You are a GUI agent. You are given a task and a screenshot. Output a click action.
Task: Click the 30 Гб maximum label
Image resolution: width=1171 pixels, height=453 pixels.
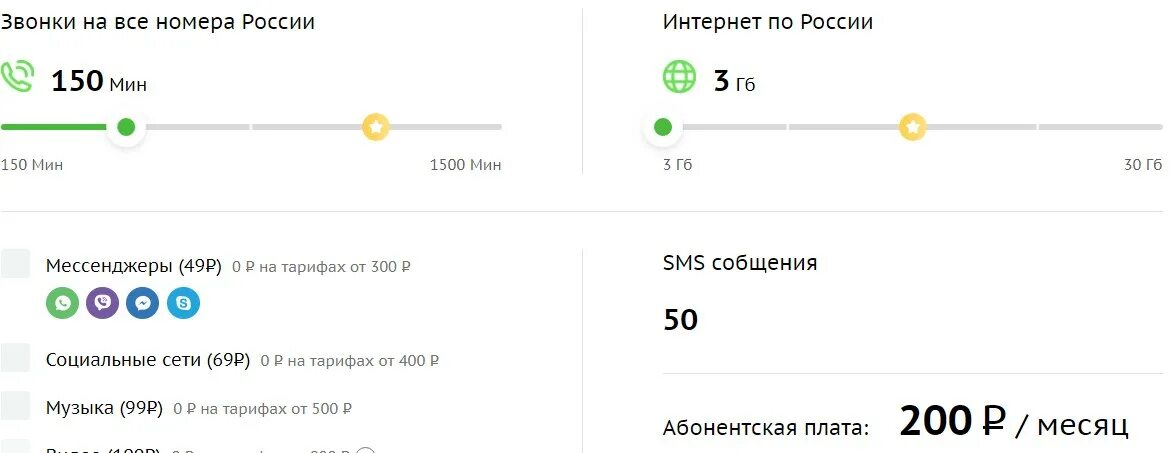1143,165
